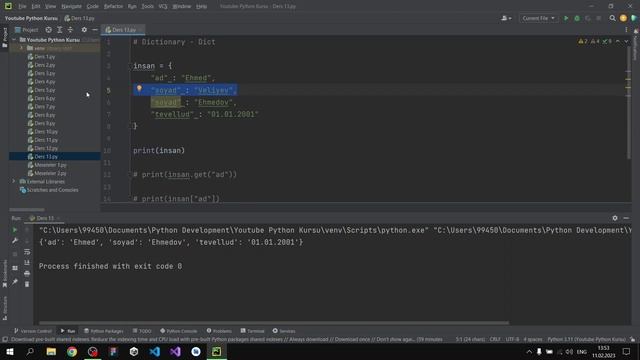Expand the venv folder
The height and width of the screenshot is (360, 640).
[22, 48]
